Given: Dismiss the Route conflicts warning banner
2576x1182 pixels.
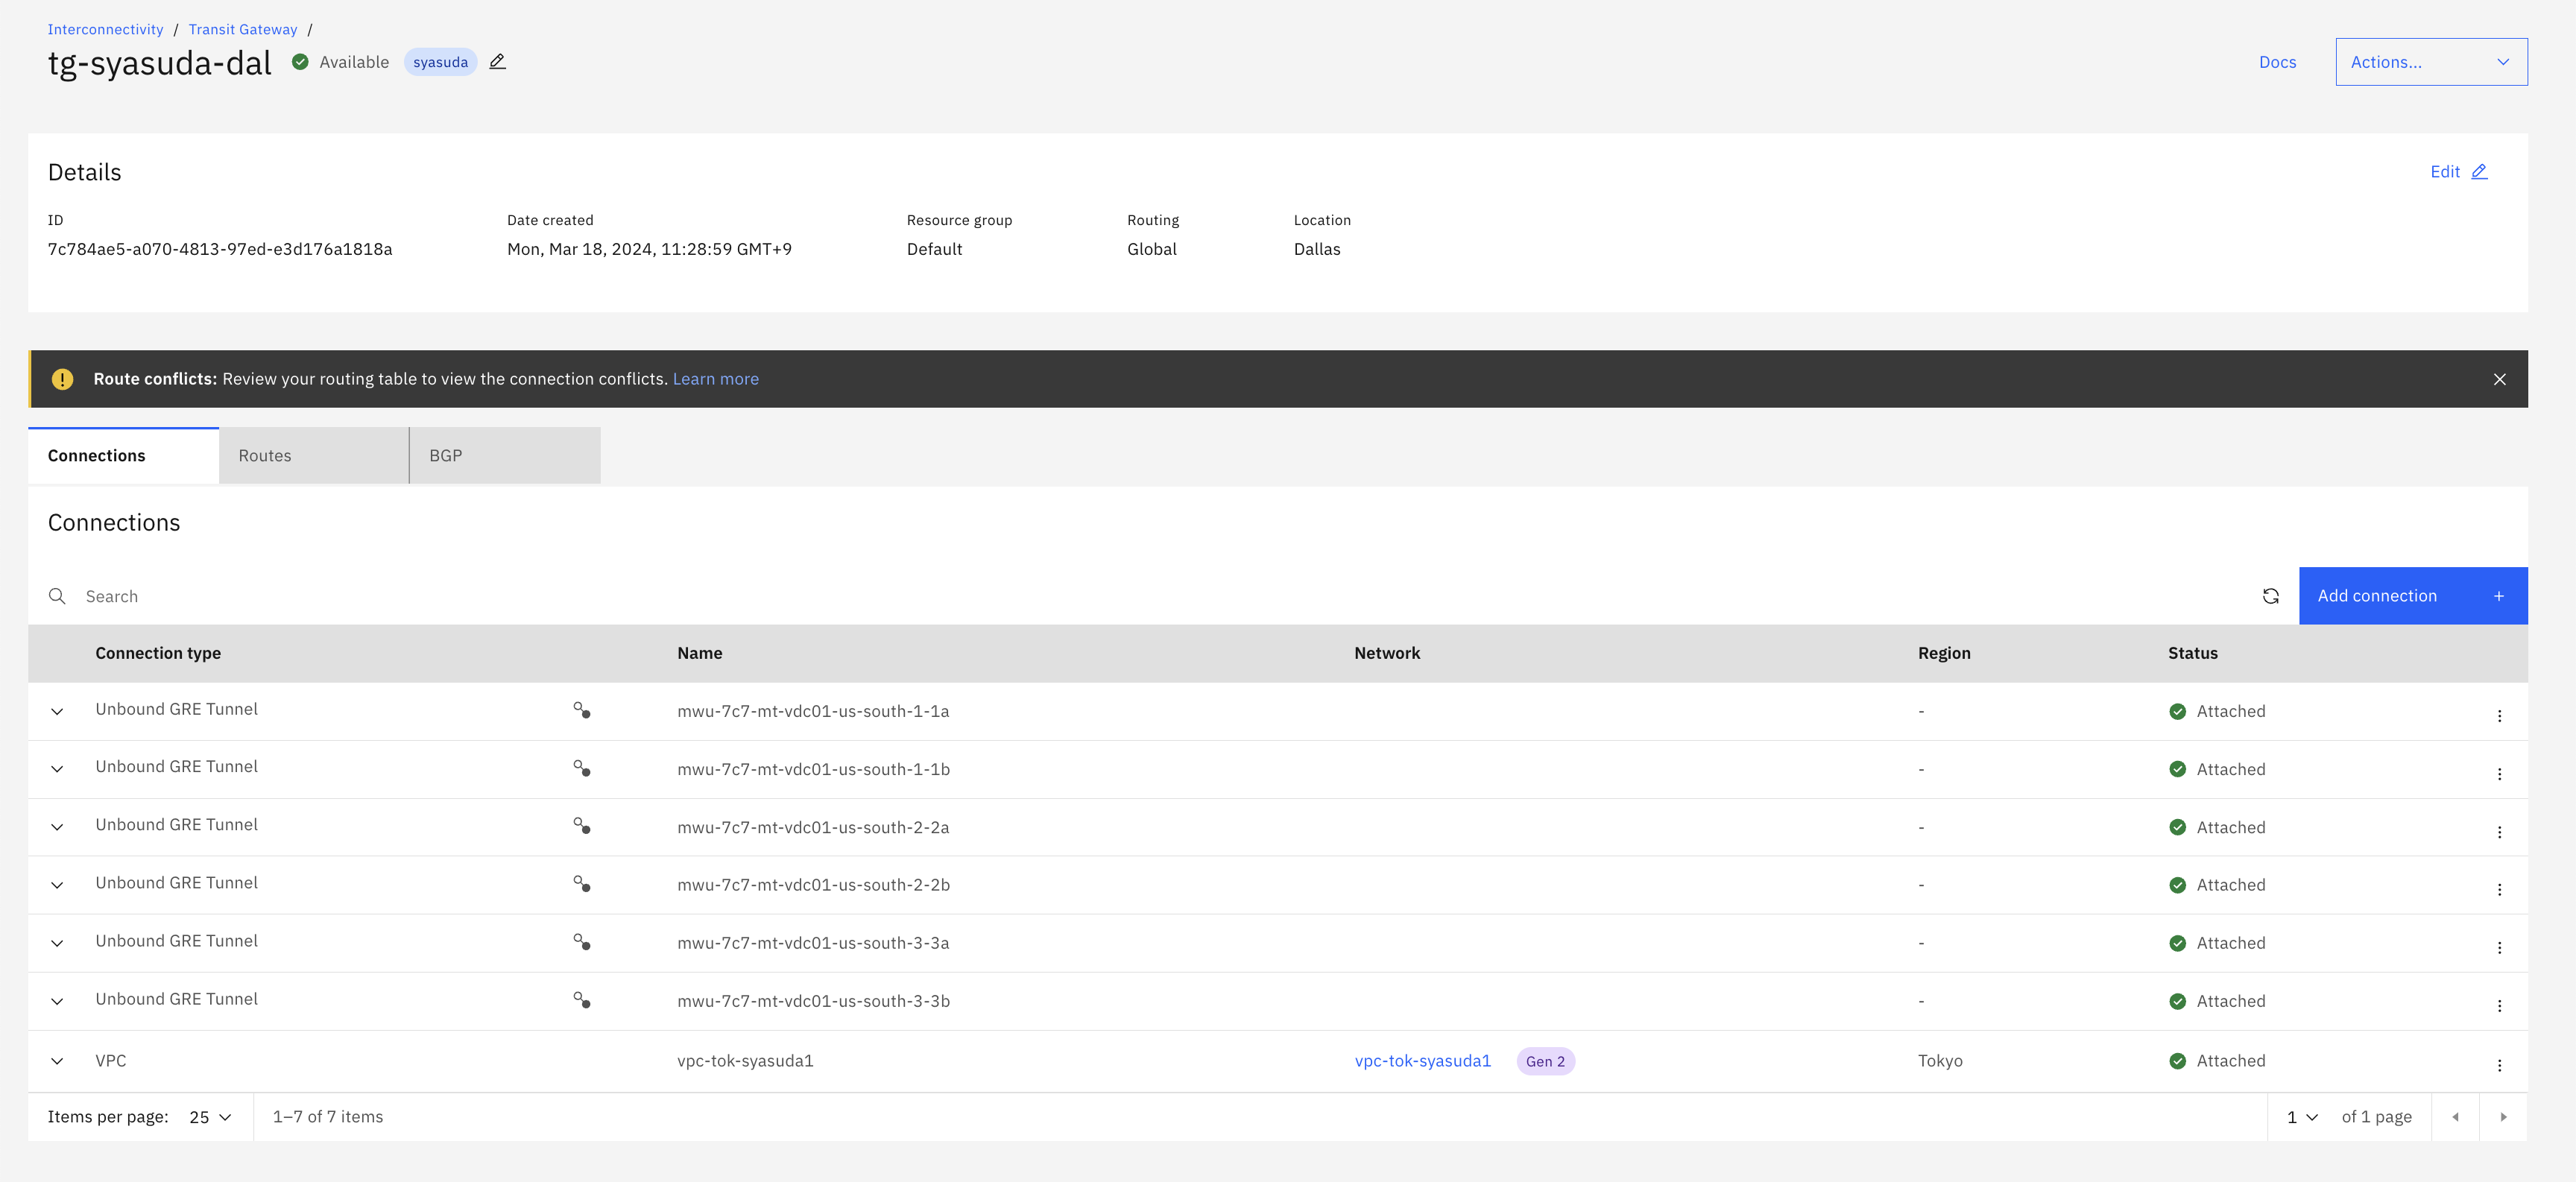Looking at the screenshot, I should (x=2499, y=379).
